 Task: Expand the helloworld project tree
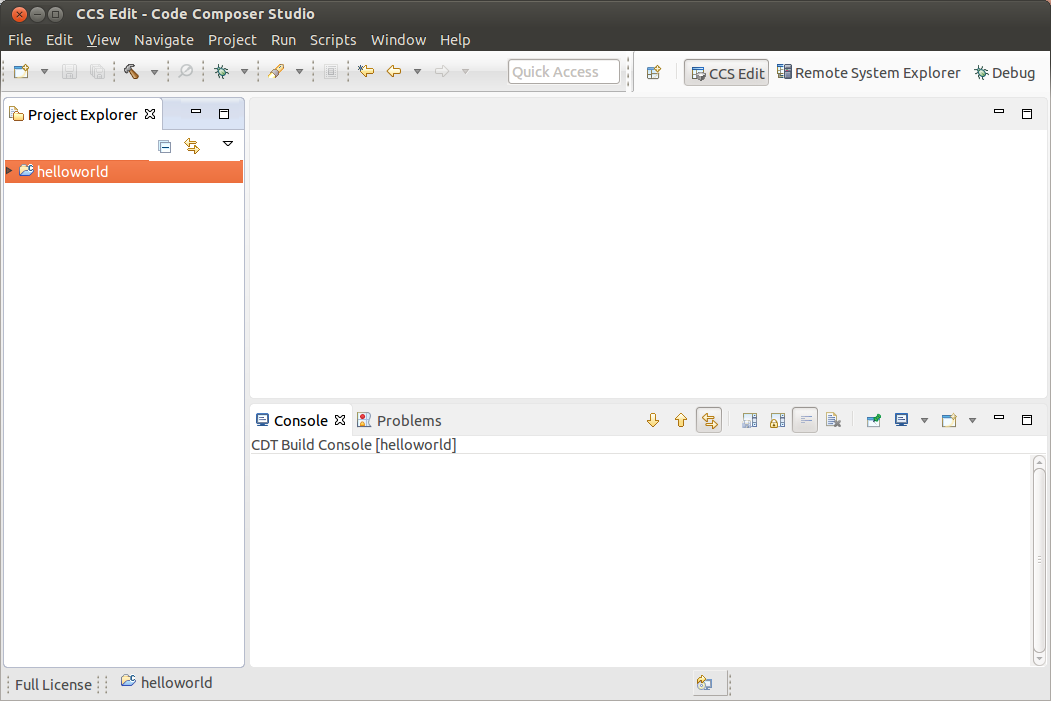click(10, 171)
